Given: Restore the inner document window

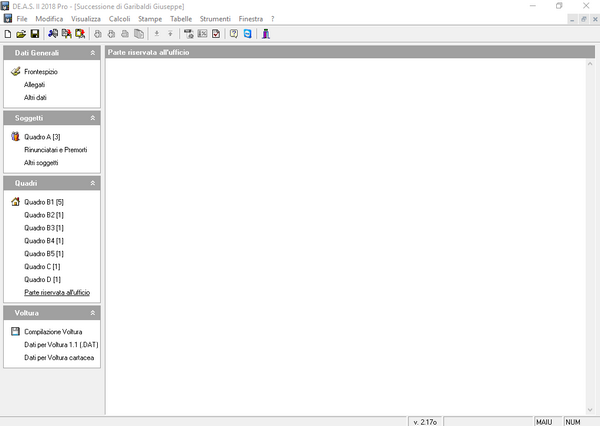Looking at the screenshot, I should tap(584, 19).
